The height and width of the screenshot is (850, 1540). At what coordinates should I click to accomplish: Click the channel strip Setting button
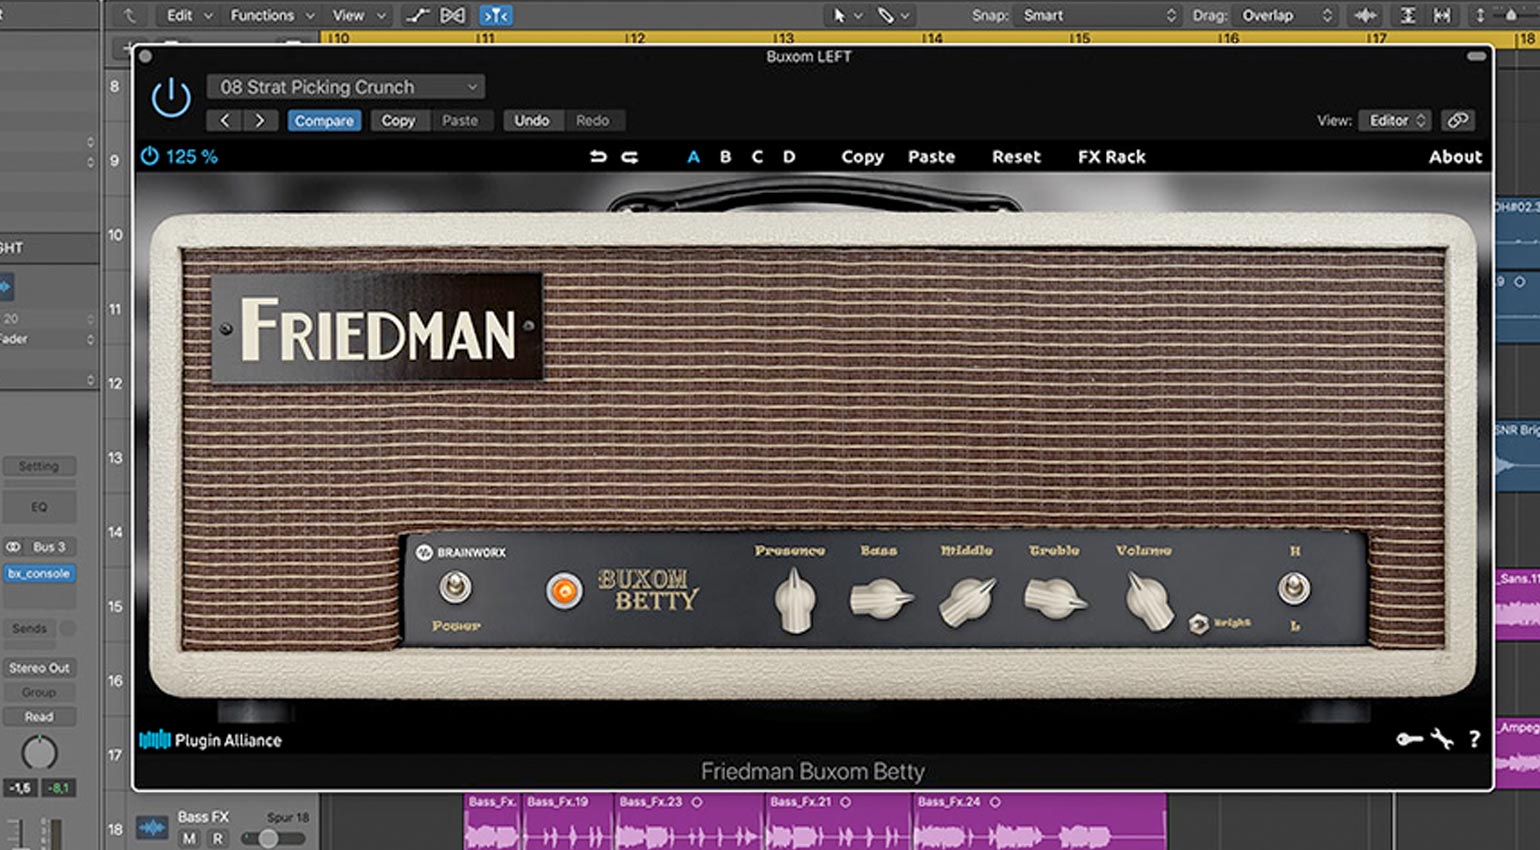pos(38,466)
